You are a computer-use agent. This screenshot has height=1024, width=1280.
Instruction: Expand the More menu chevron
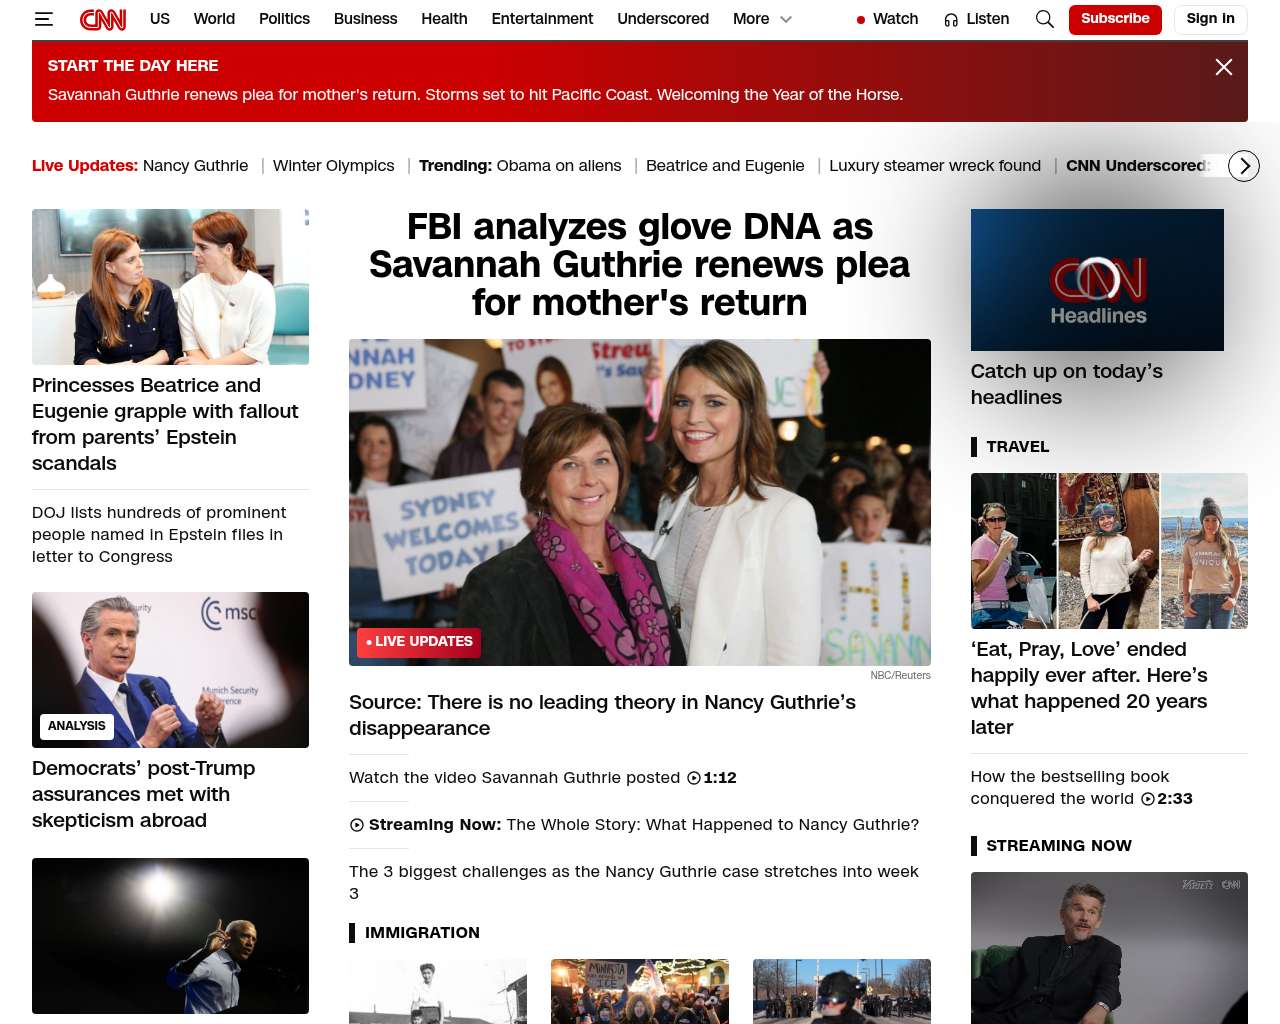click(786, 19)
